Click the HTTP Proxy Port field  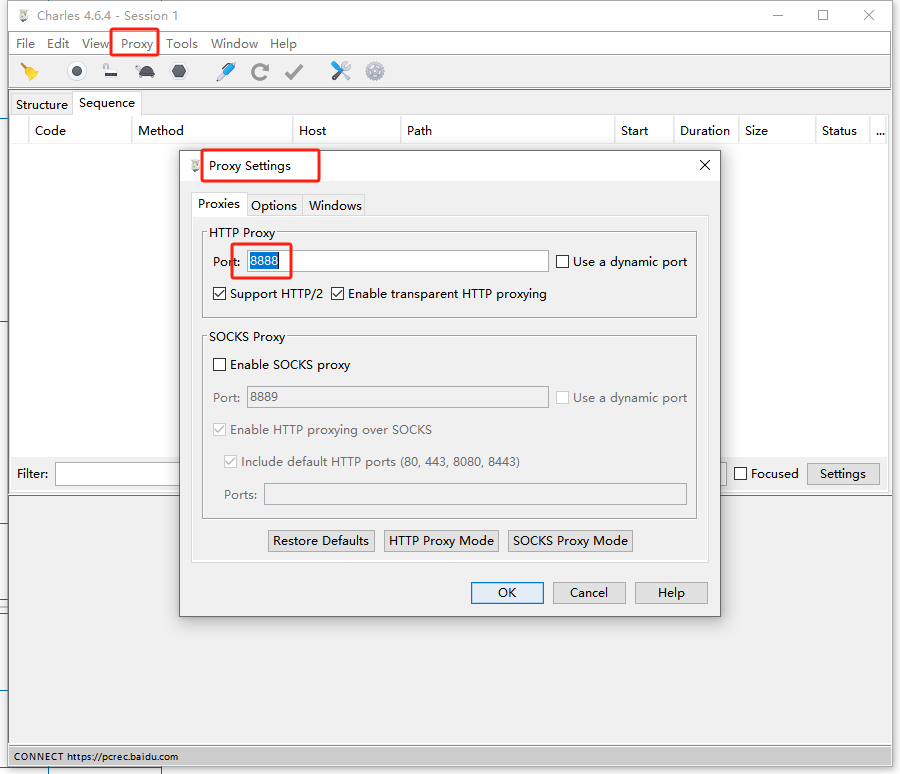[398, 261]
